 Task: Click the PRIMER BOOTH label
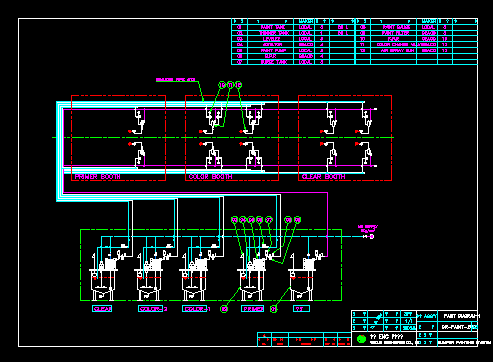click(x=97, y=177)
